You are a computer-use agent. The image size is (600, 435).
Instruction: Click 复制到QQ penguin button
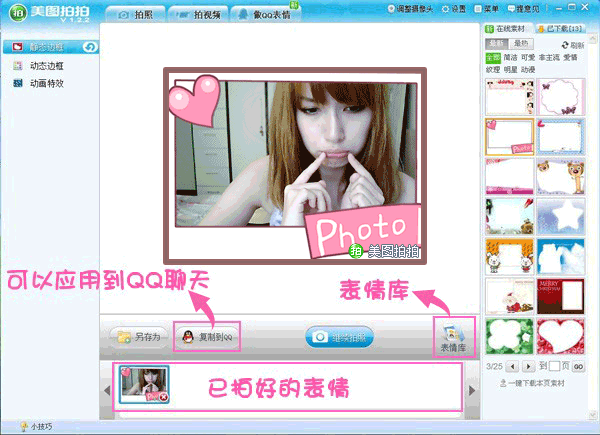(x=207, y=337)
